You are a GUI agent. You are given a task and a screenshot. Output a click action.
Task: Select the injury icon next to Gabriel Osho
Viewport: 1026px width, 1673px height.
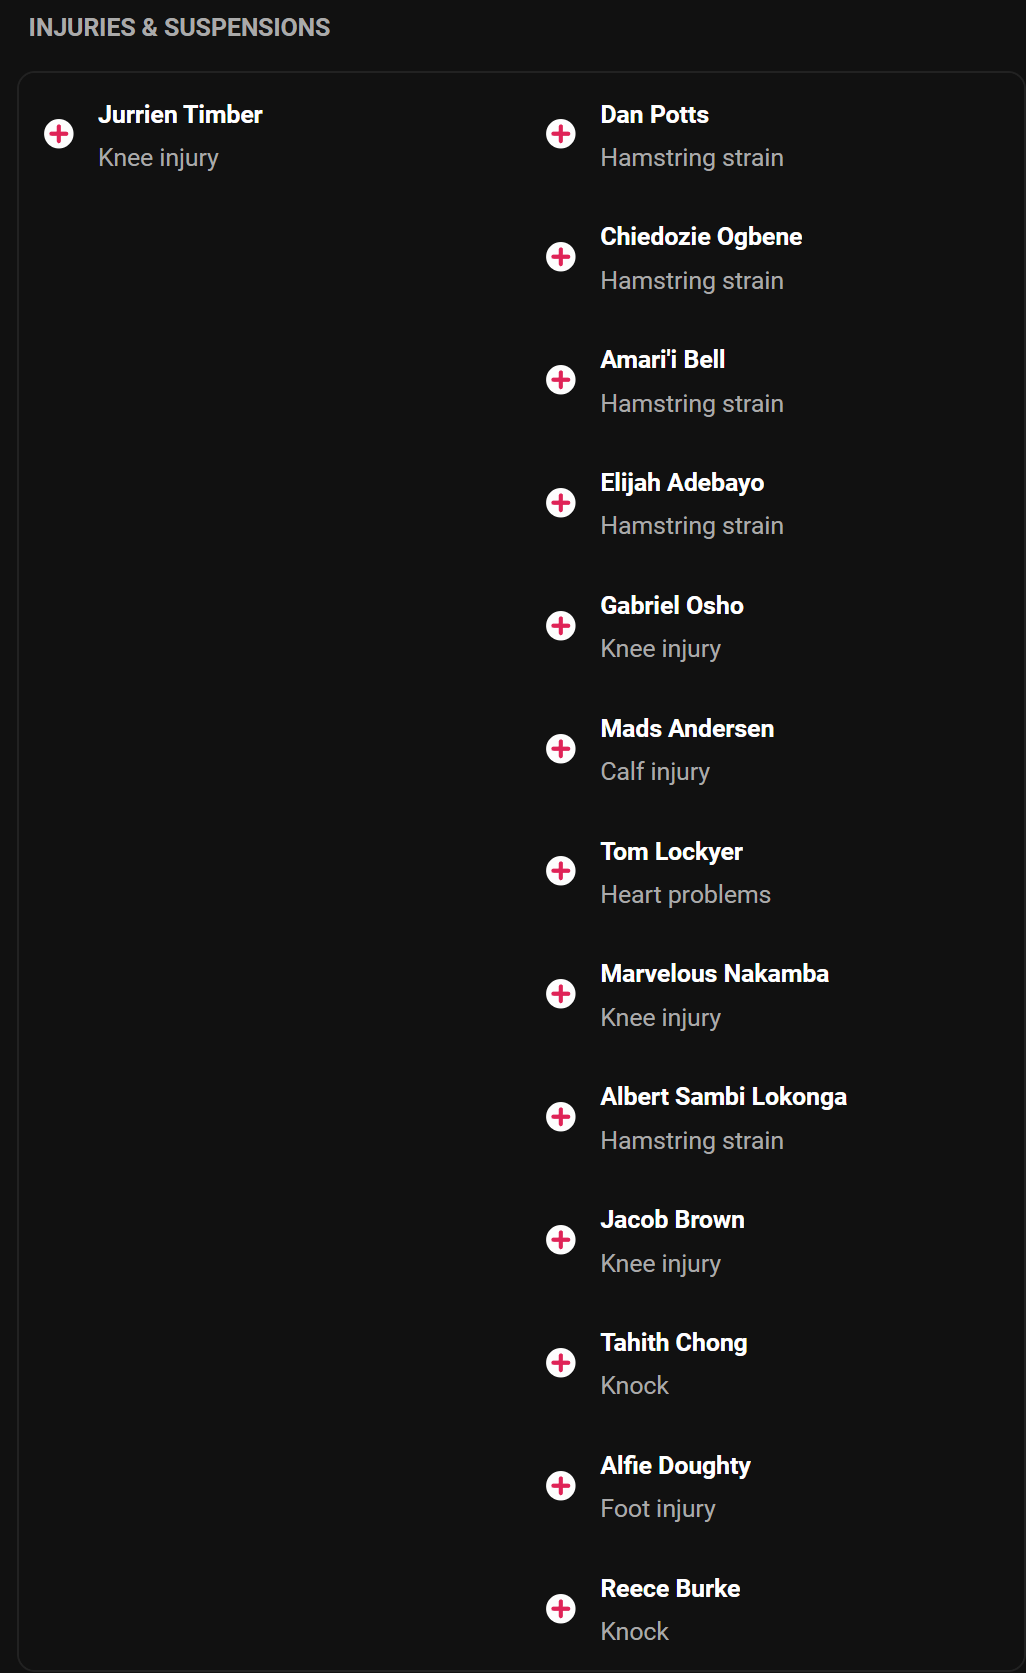click(561, 625)
